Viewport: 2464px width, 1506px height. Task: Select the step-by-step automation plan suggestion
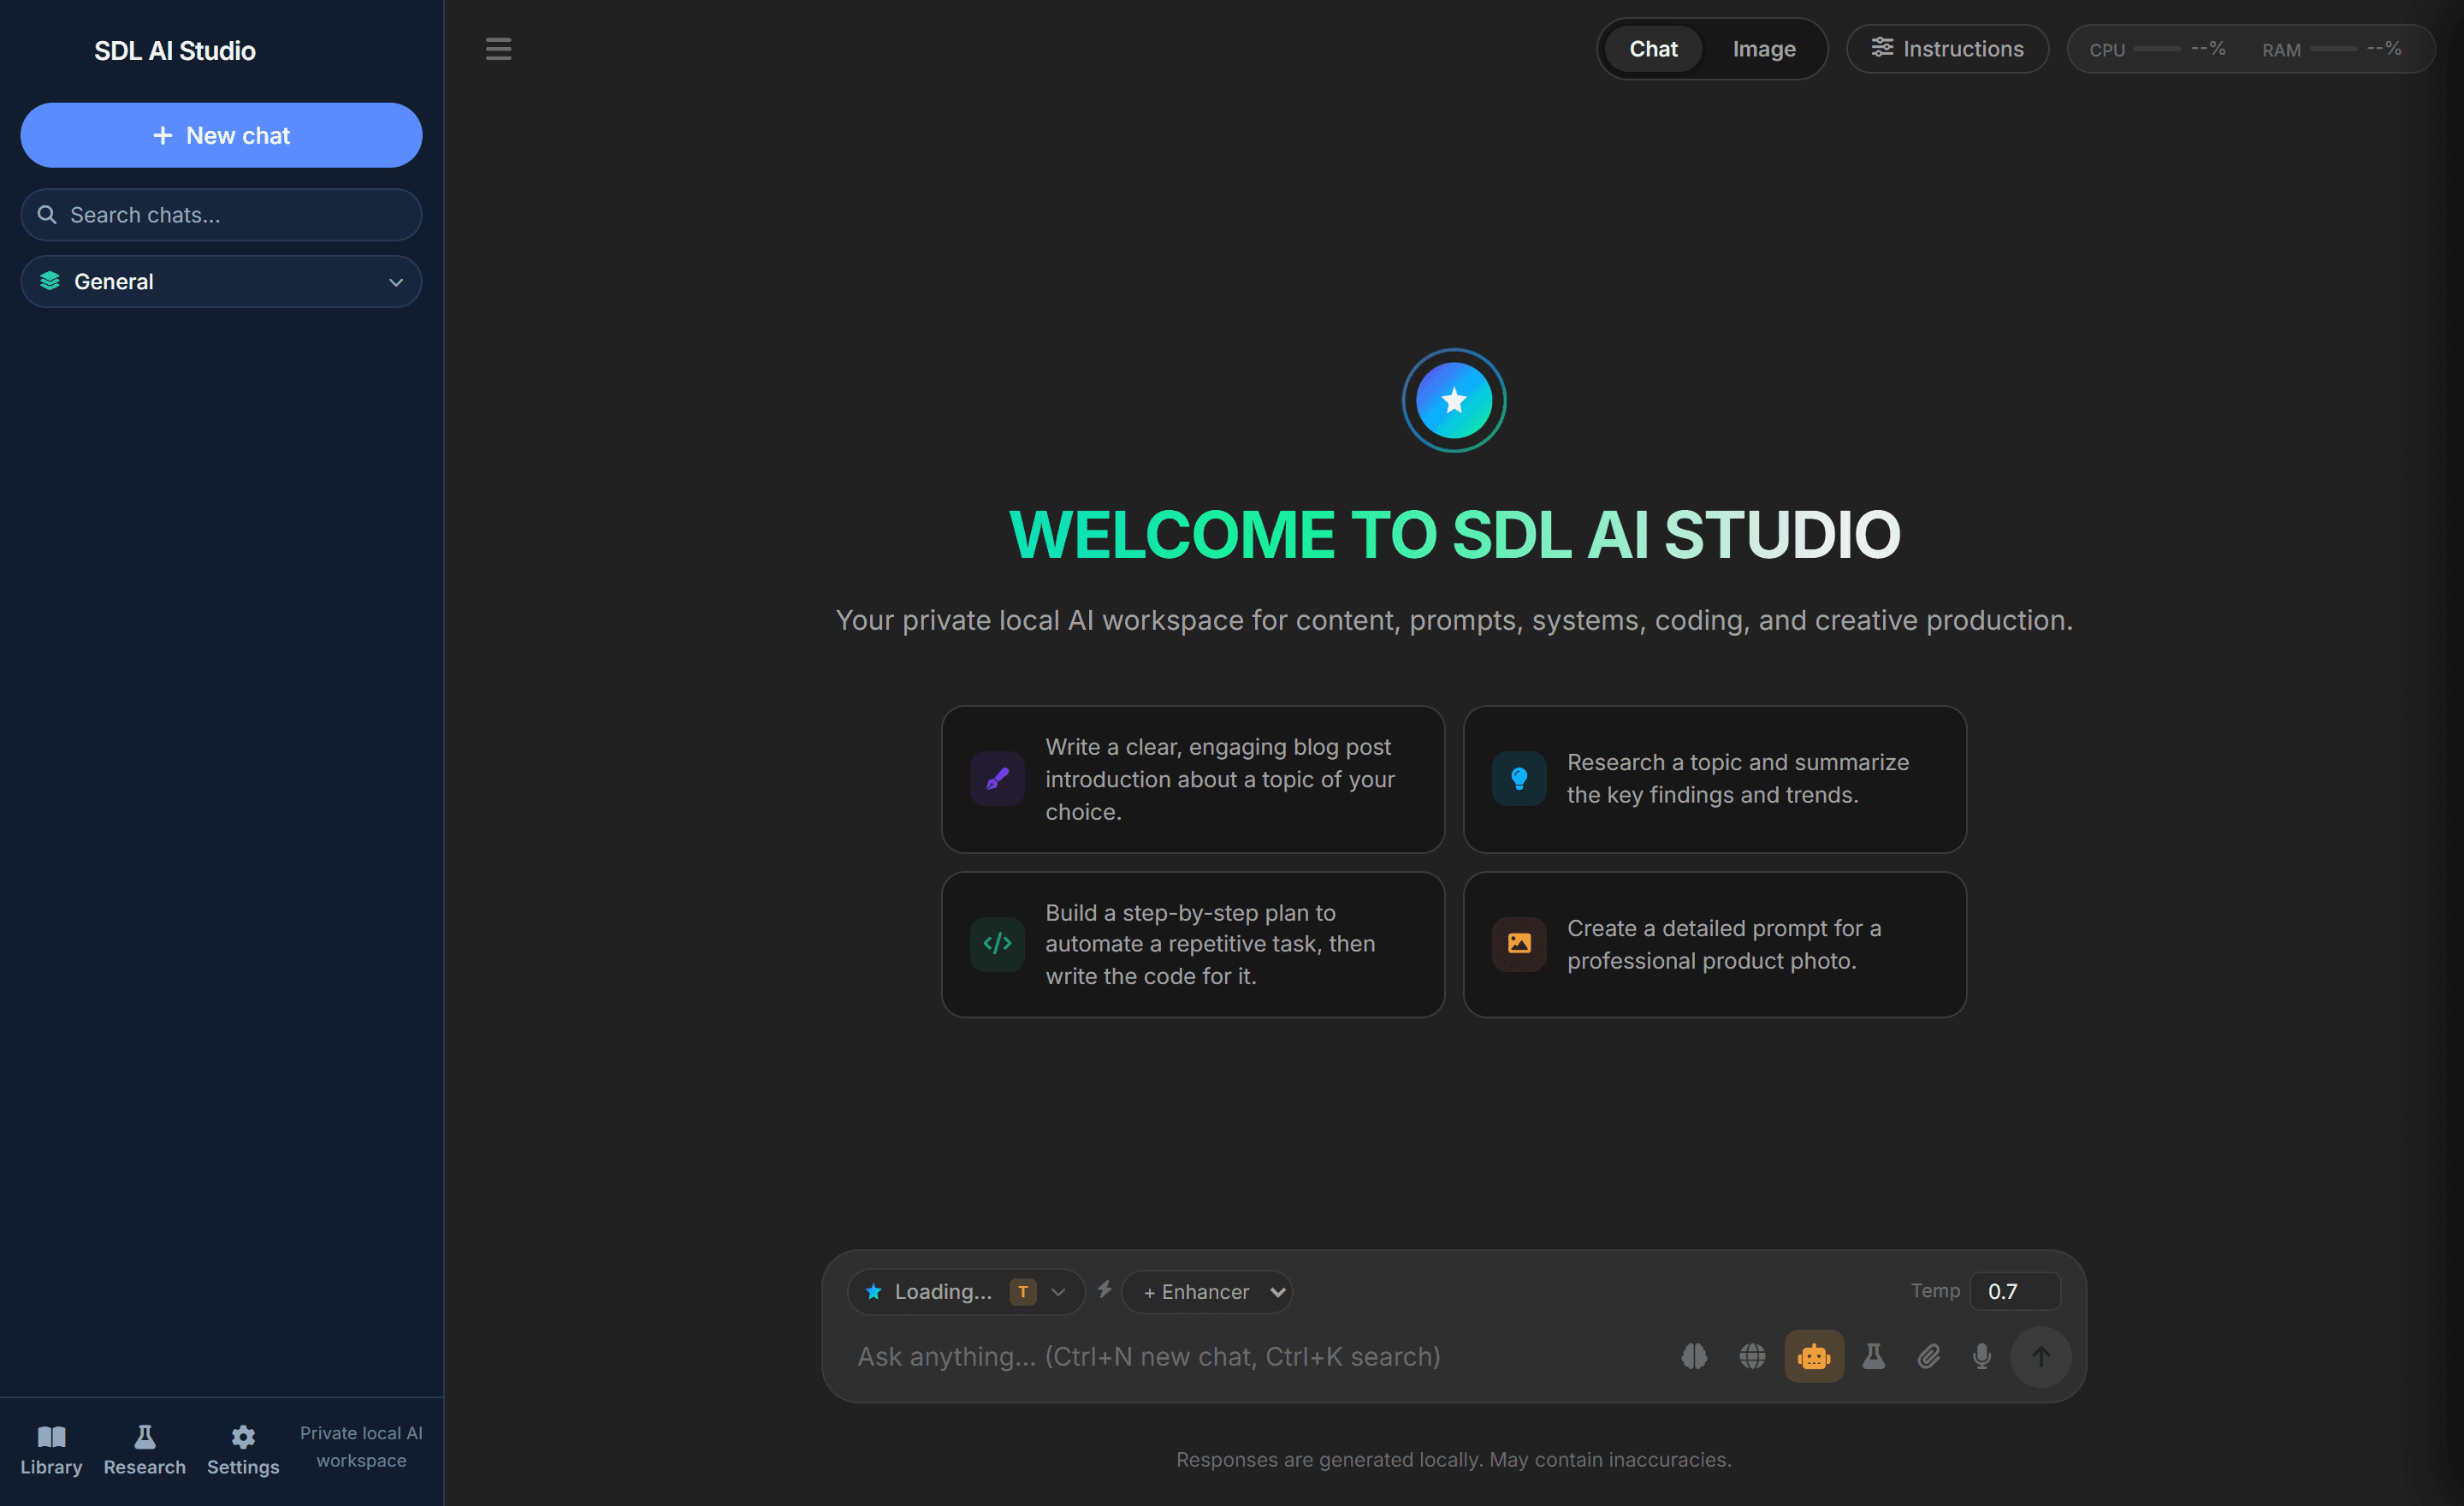pyautogui.click(x=1193, y=944)
